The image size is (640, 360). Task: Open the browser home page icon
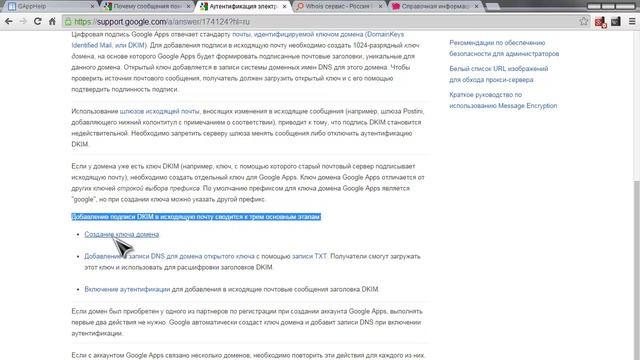tap(52, 21)
